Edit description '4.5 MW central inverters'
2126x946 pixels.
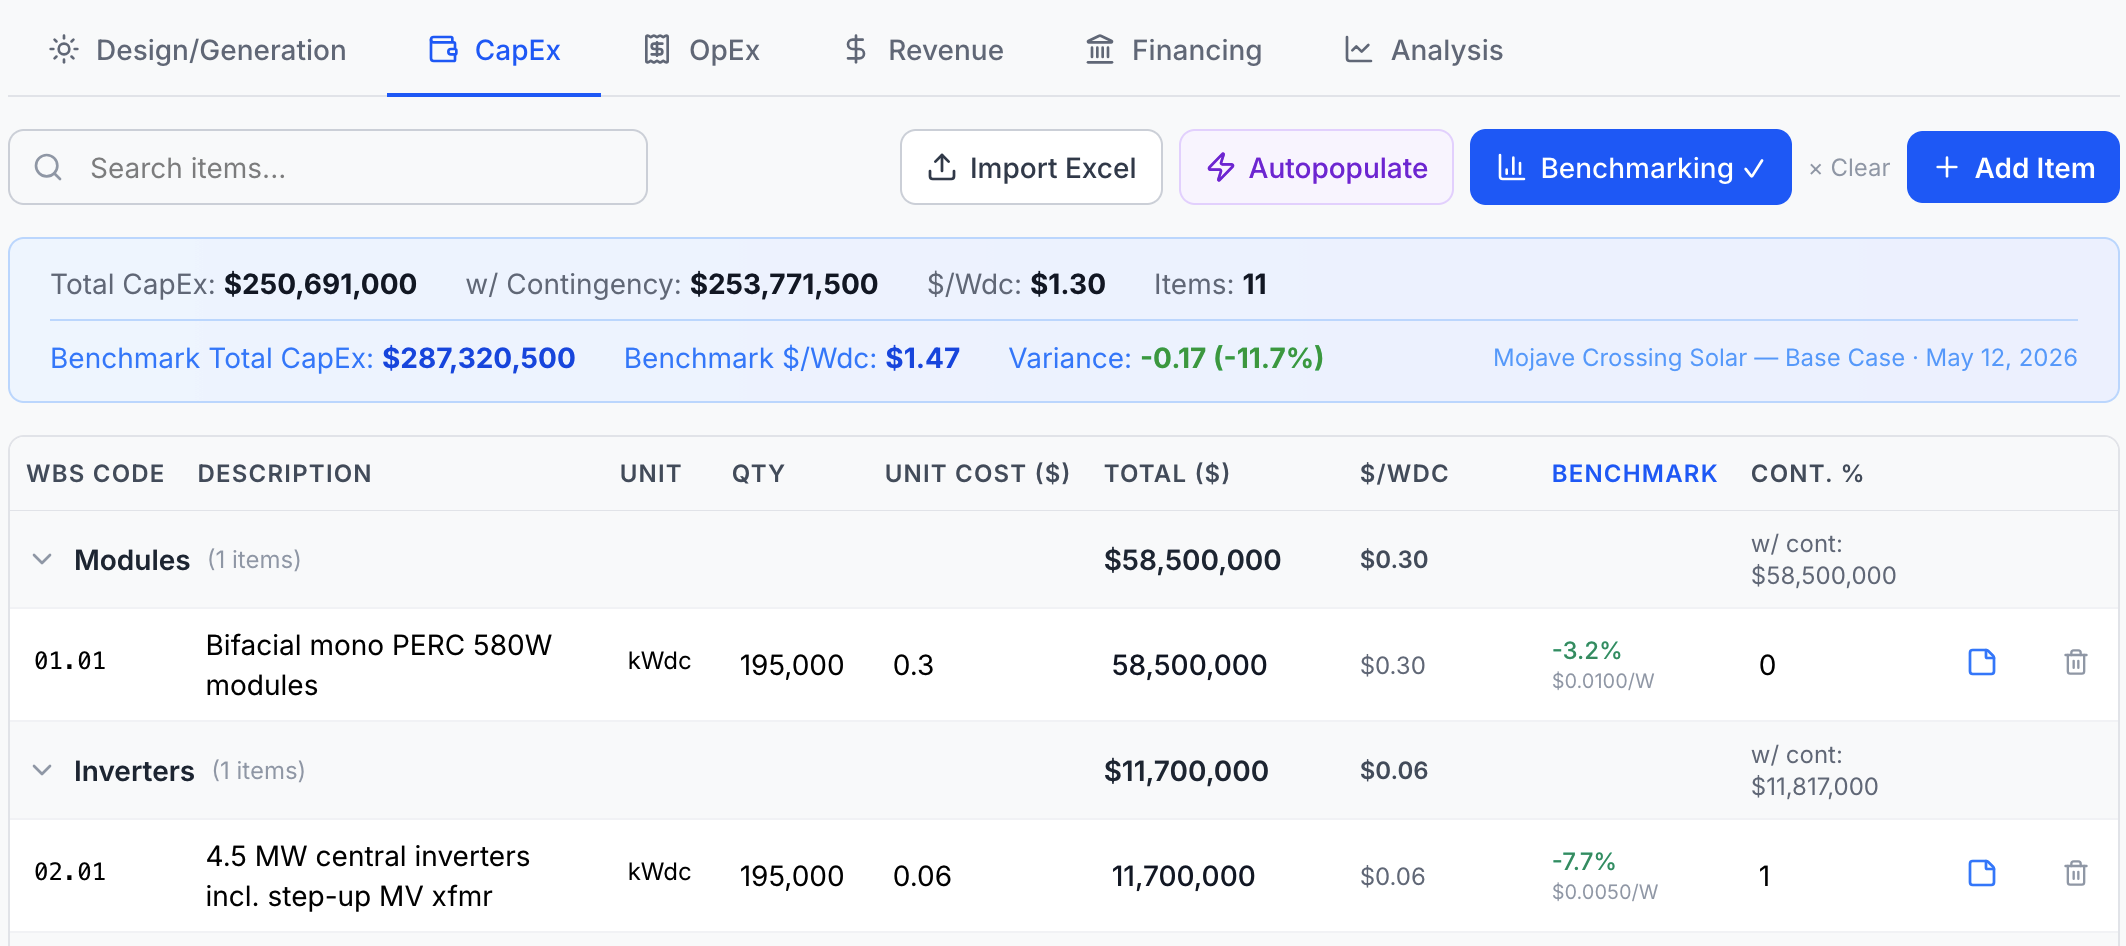(368, 876)
